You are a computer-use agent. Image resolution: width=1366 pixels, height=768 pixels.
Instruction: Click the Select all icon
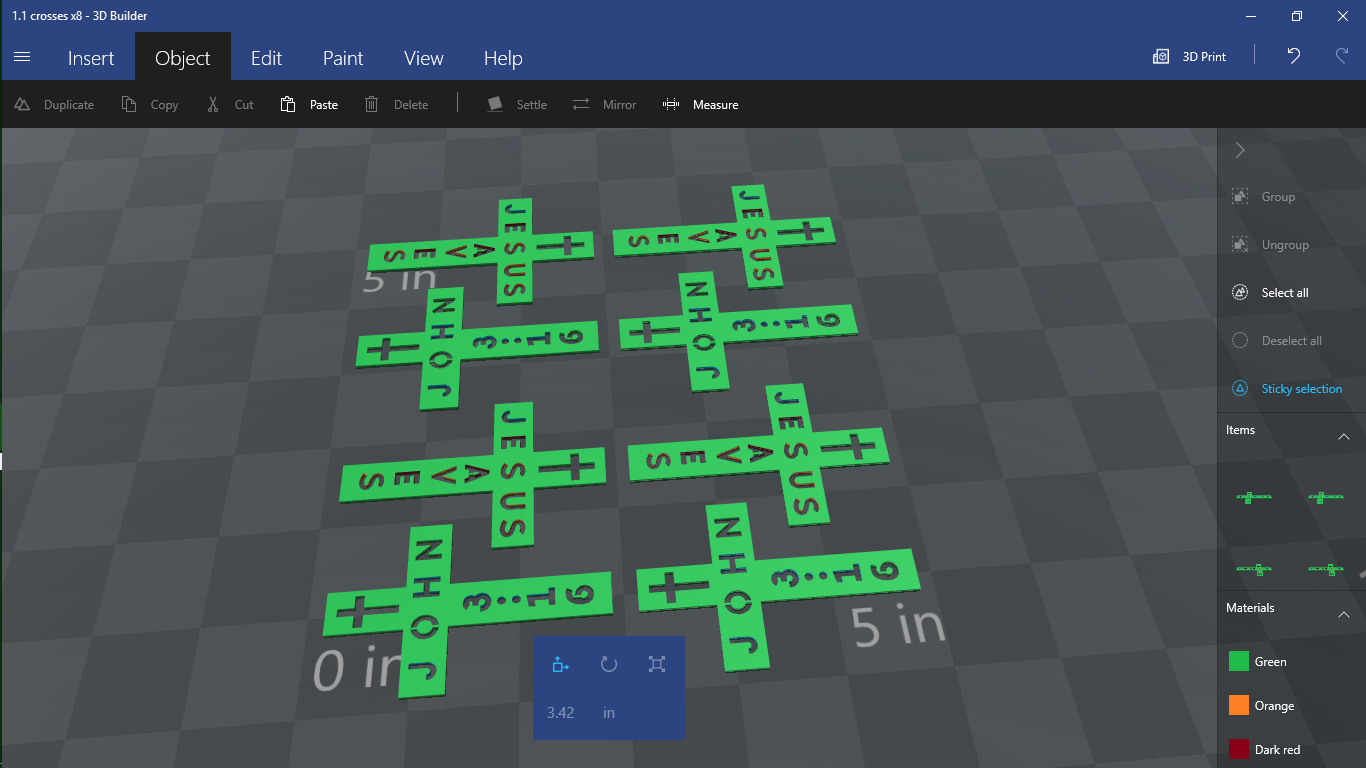(x=1240, y=293)
